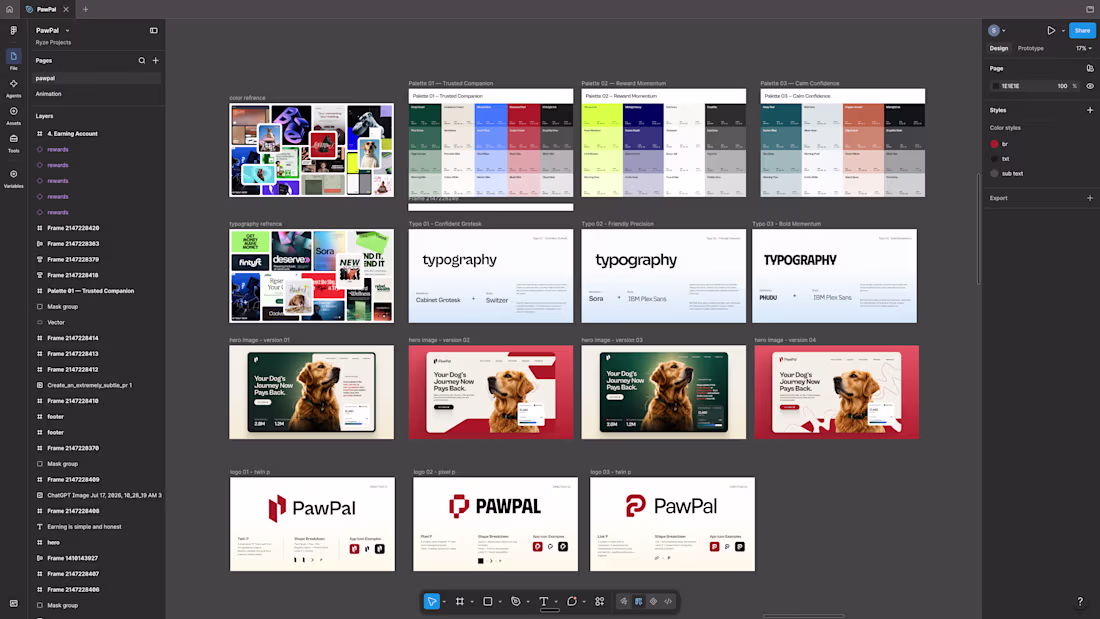Open the Move tool options arrow
This screenshot has height=619, width=1100.
[x=444, y=601]
